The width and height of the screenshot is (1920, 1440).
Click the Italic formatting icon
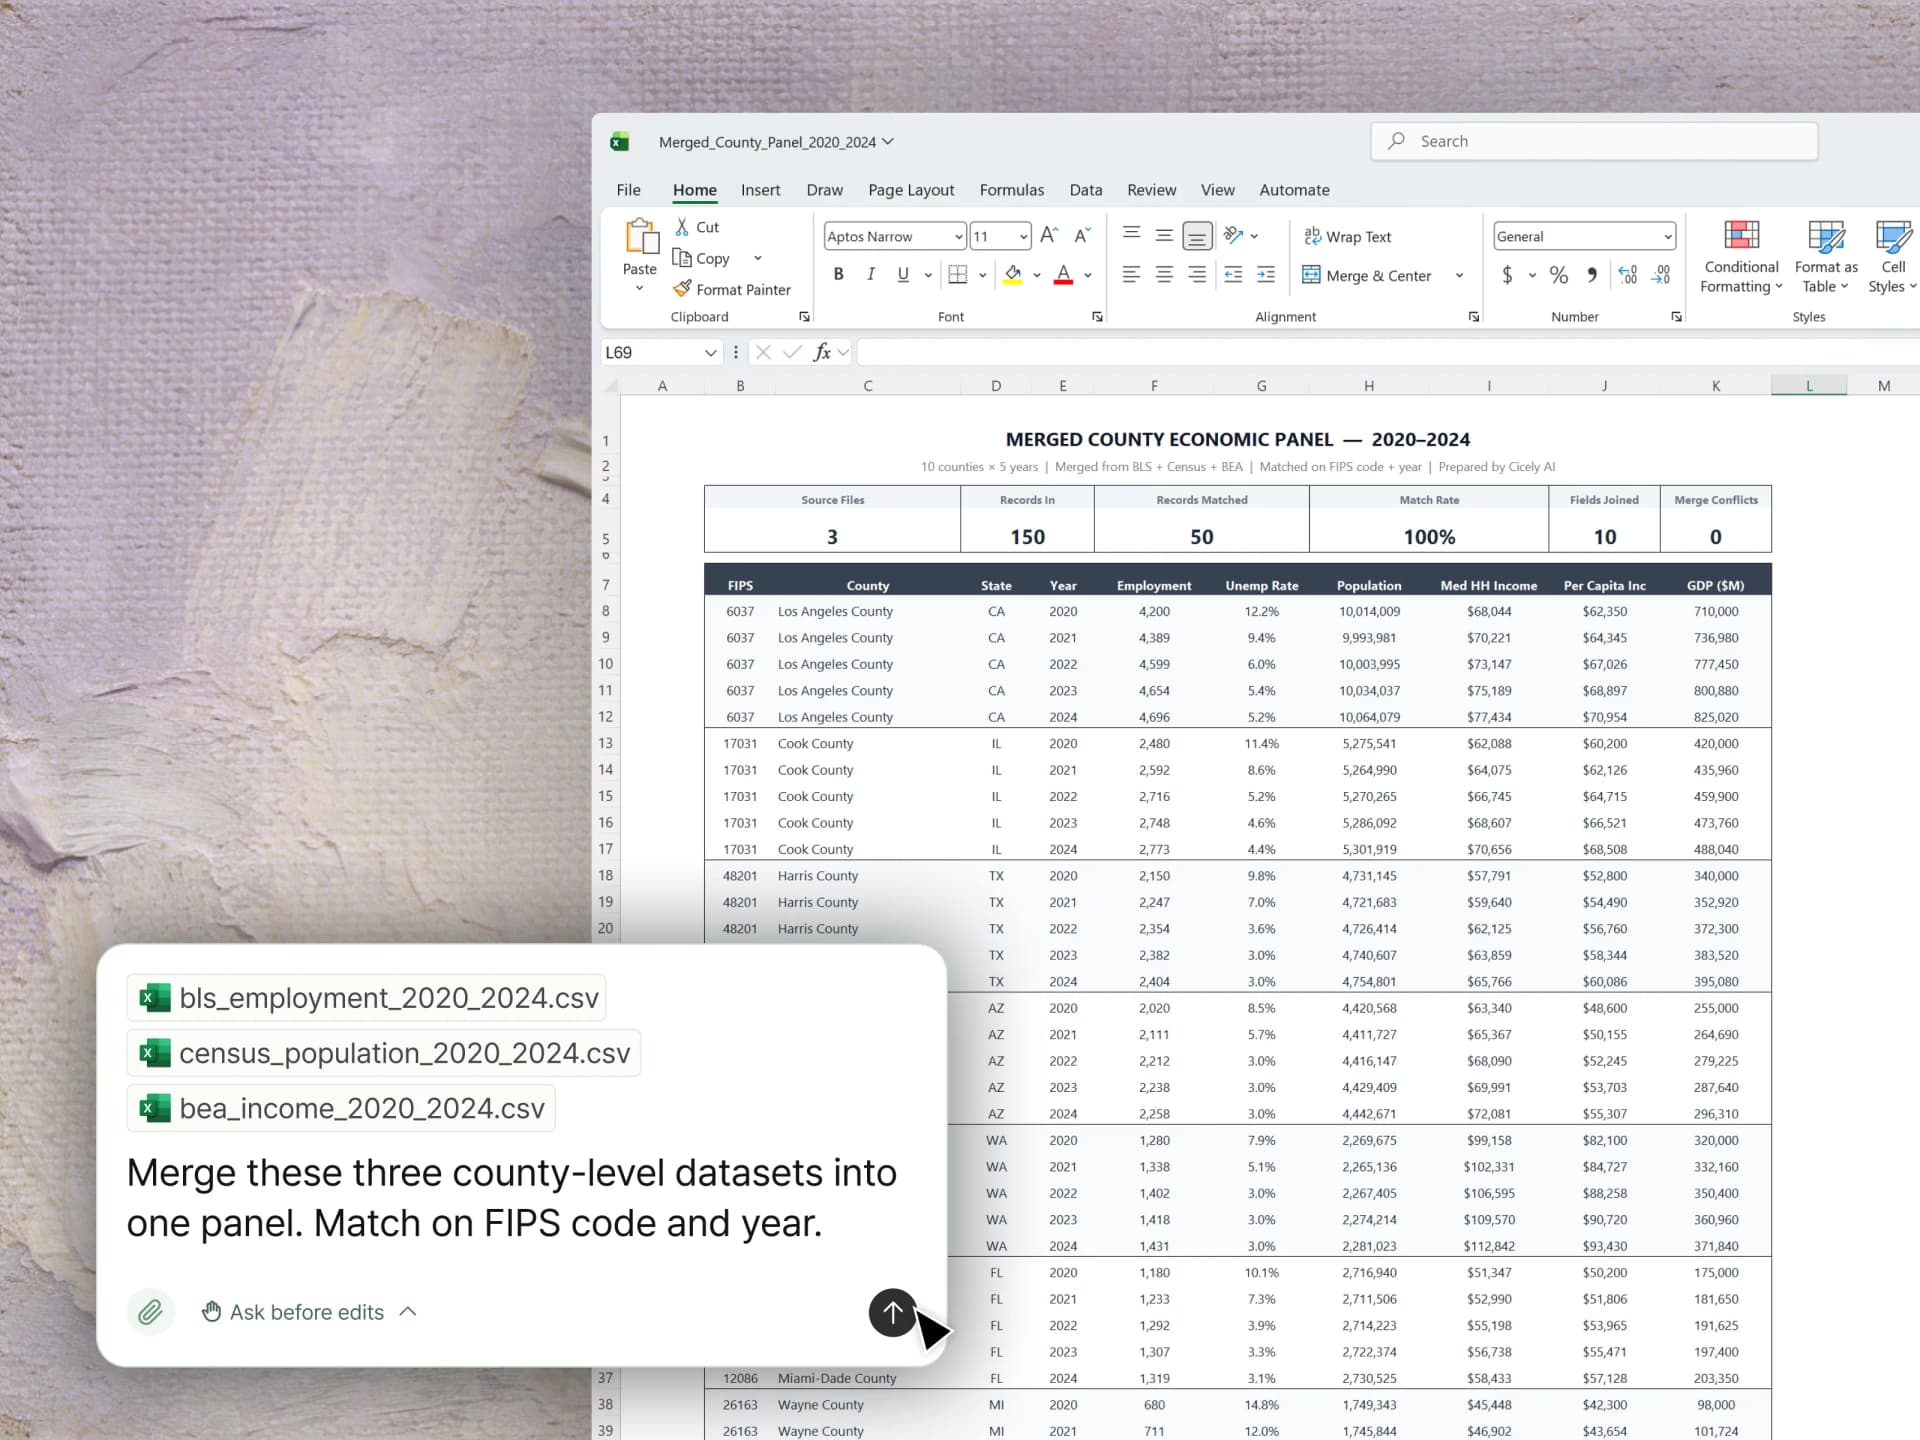(870, 274)
